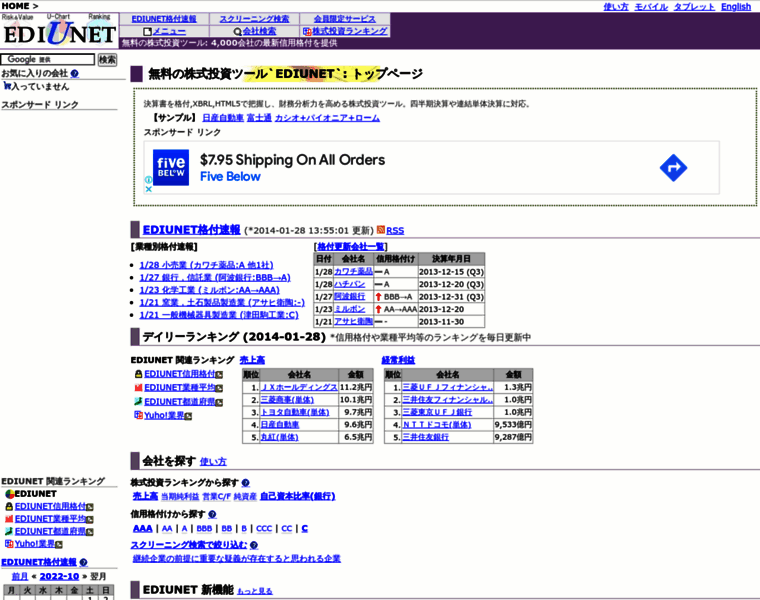Screen dimensions: 760x600
Task: Open ＪＸホールディングス in sales ranking
Action: 299,387
